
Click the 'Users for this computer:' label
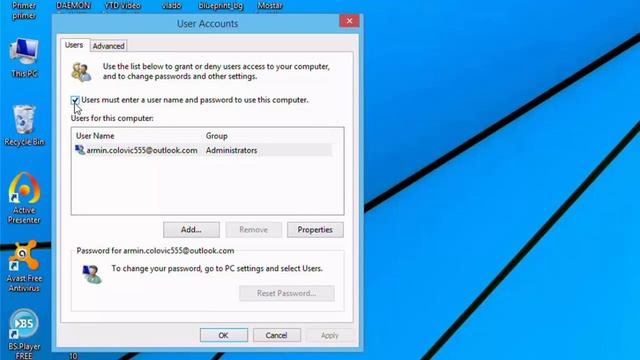tap(112, 118)
